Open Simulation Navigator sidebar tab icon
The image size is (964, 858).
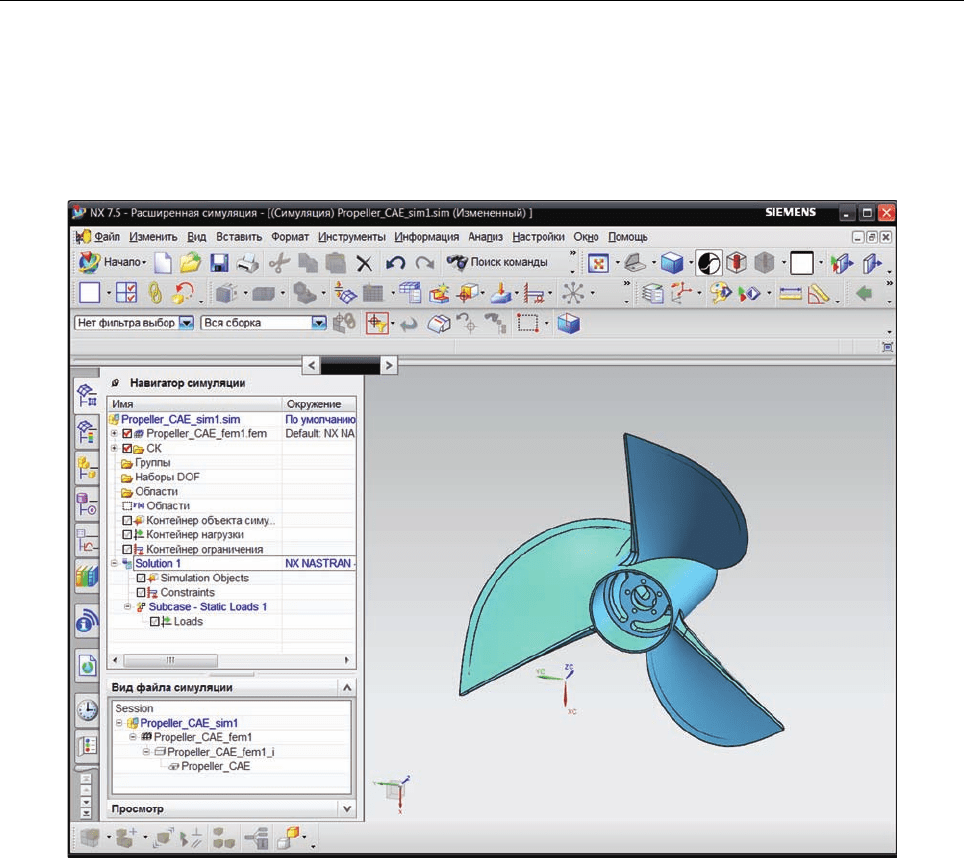87,395
